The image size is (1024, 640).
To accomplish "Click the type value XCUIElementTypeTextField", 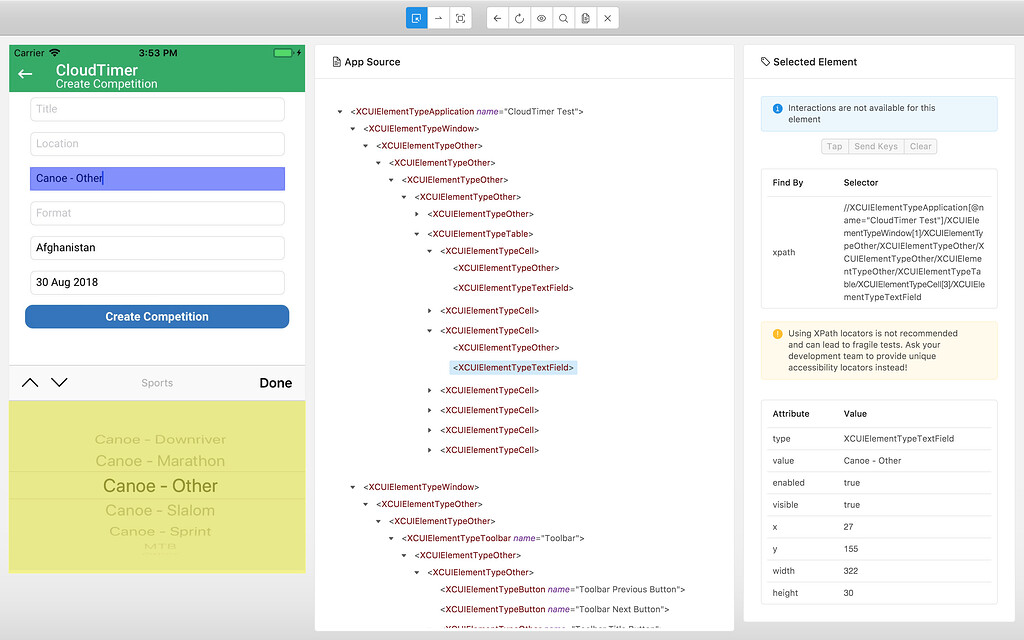I will [x=899, y=439].
